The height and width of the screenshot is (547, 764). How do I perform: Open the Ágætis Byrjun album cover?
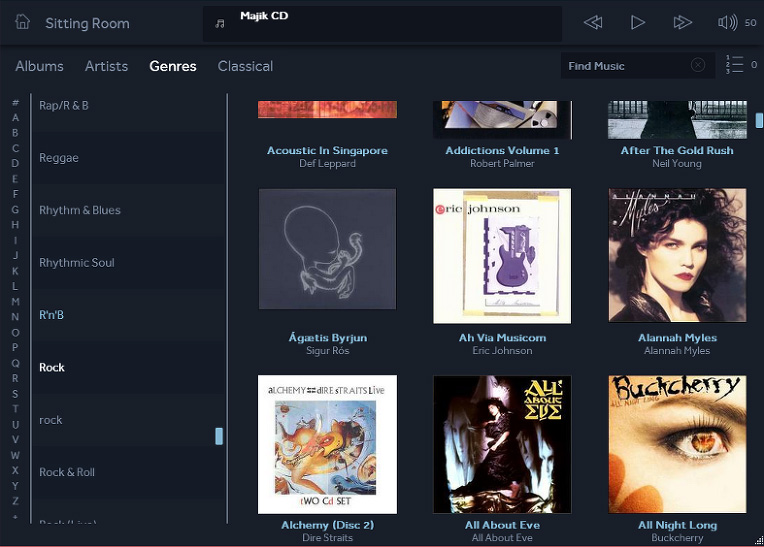click(x=327, y=249)
